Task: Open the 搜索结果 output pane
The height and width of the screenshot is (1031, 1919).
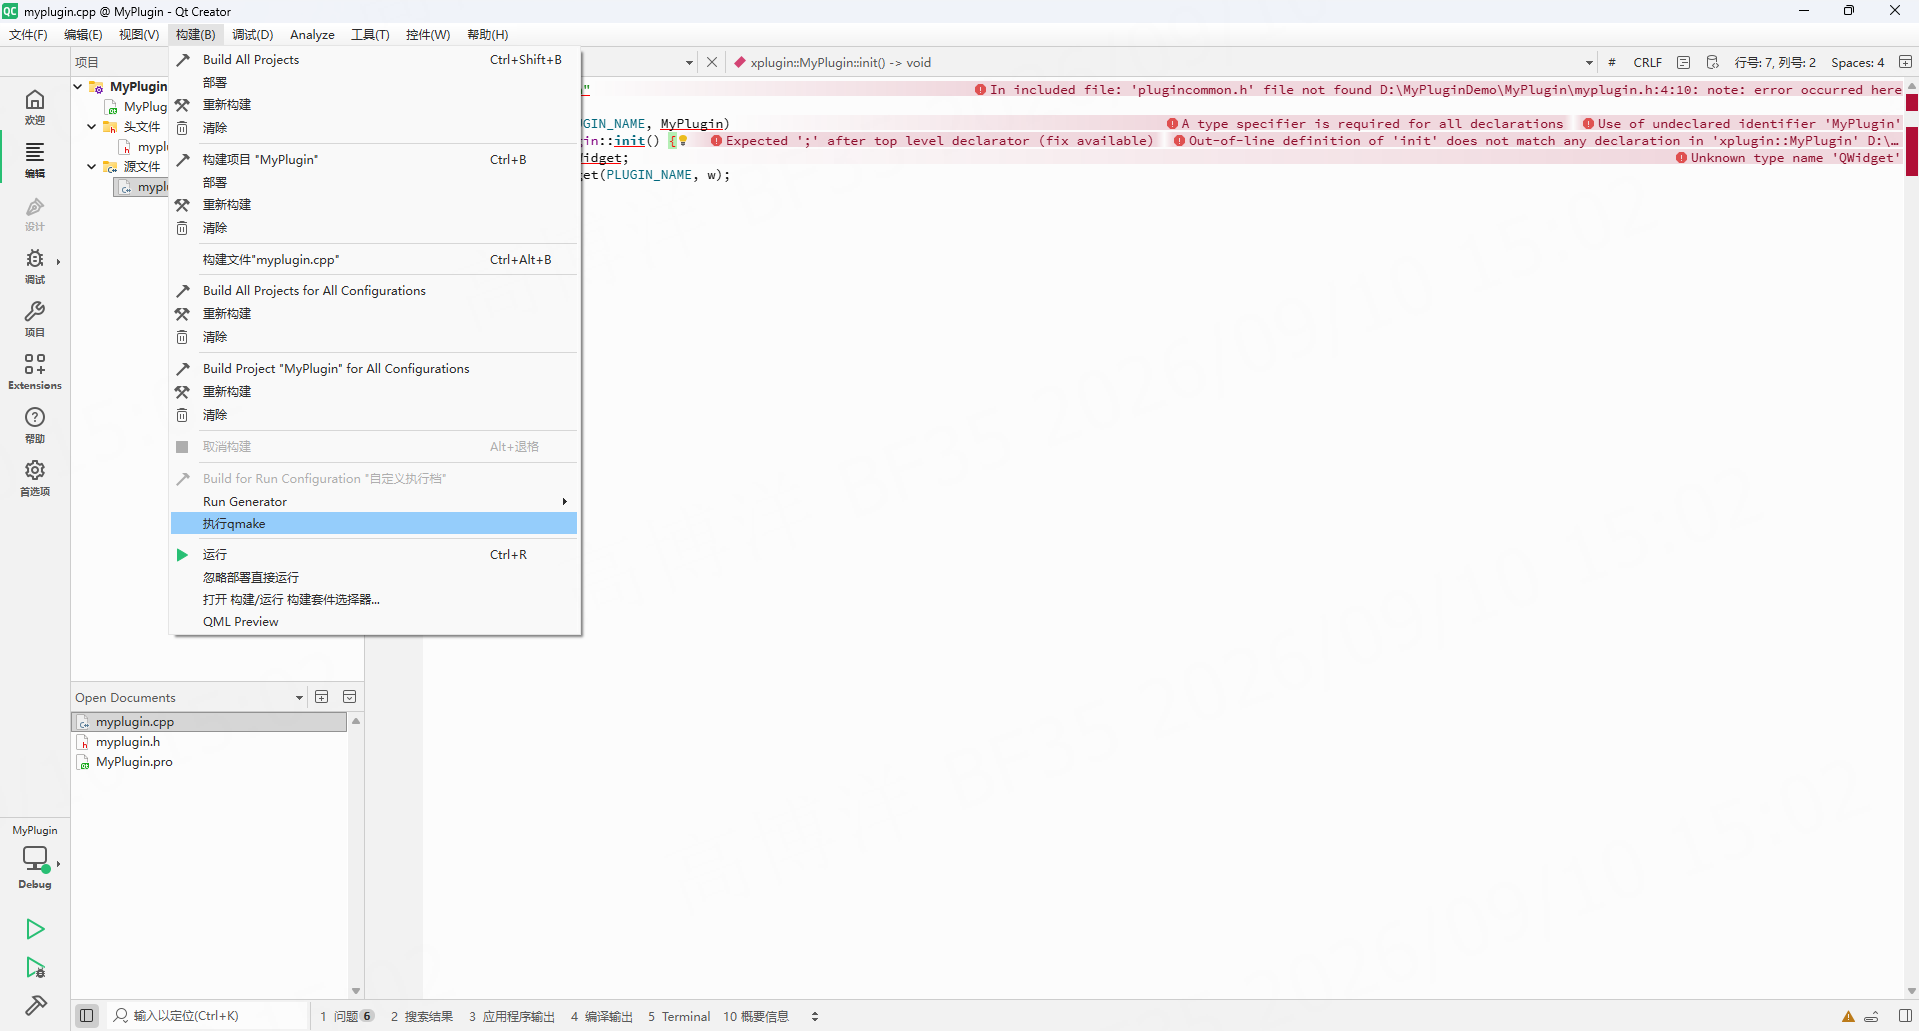Action: pyautogui.click(x=422, y=1016)
